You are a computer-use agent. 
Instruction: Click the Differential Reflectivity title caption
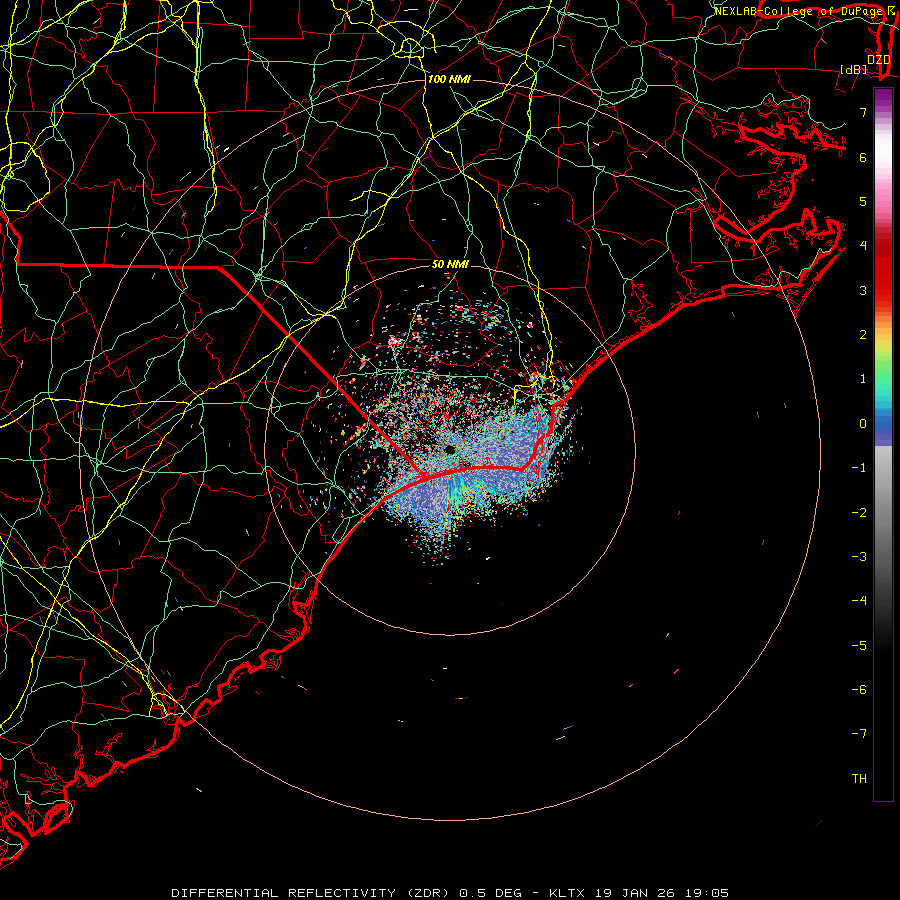pos(450,893)
